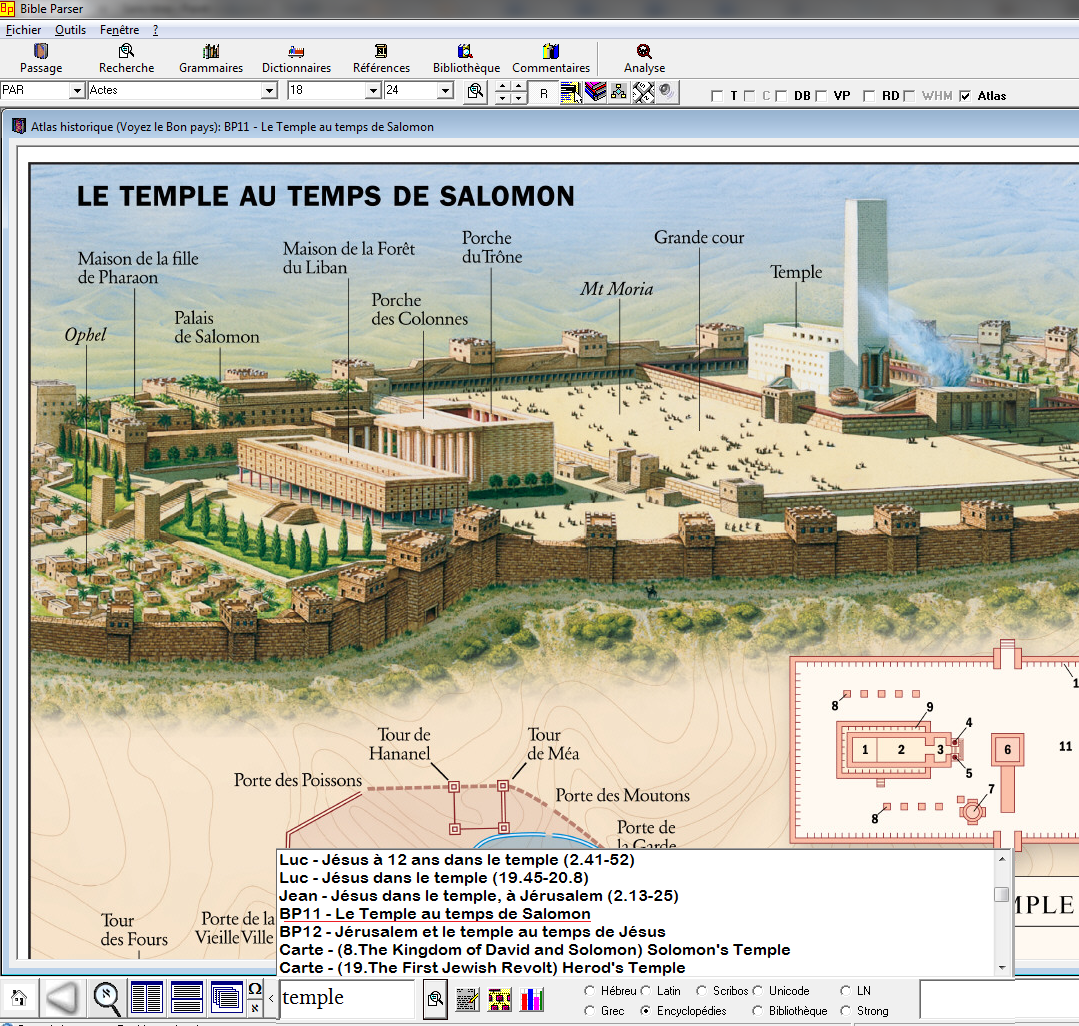Expand the chapter 18 dropdown
The height and width of the screenshot is (1026, 1079).
[x=374, y=90]
